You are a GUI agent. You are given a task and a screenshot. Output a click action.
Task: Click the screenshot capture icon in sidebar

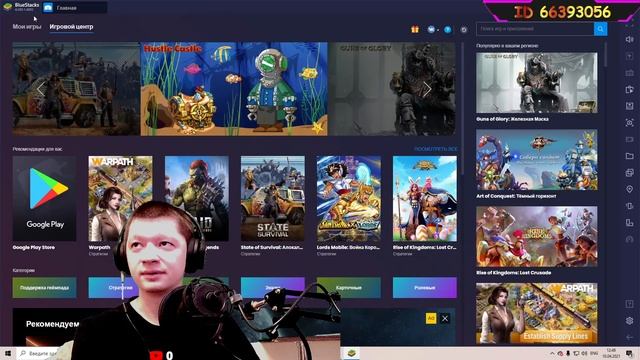629,122
